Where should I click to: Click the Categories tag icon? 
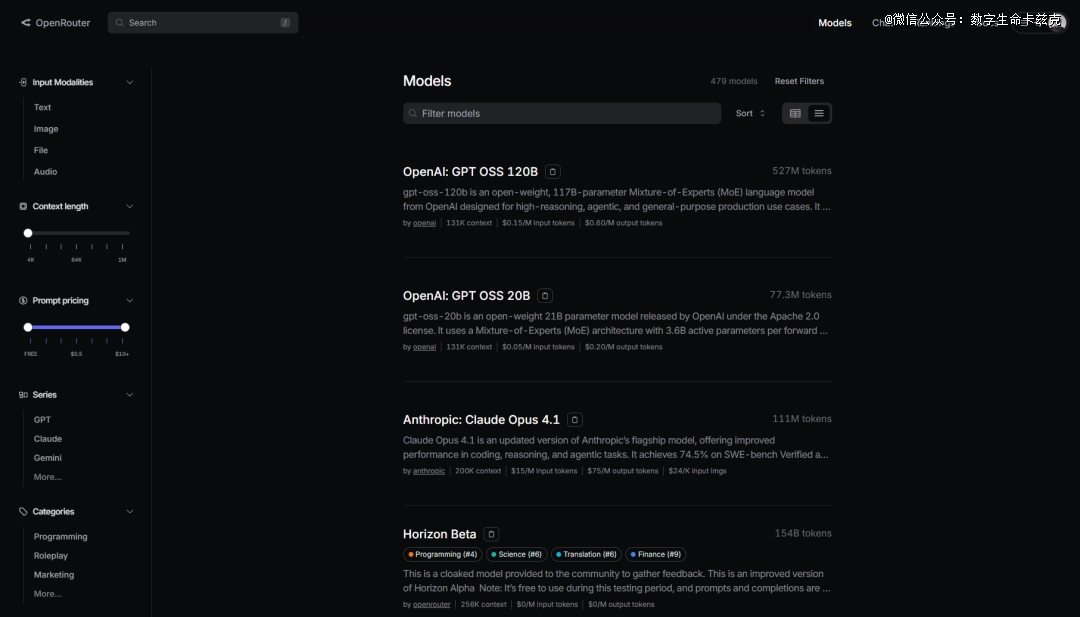point(23,512)
